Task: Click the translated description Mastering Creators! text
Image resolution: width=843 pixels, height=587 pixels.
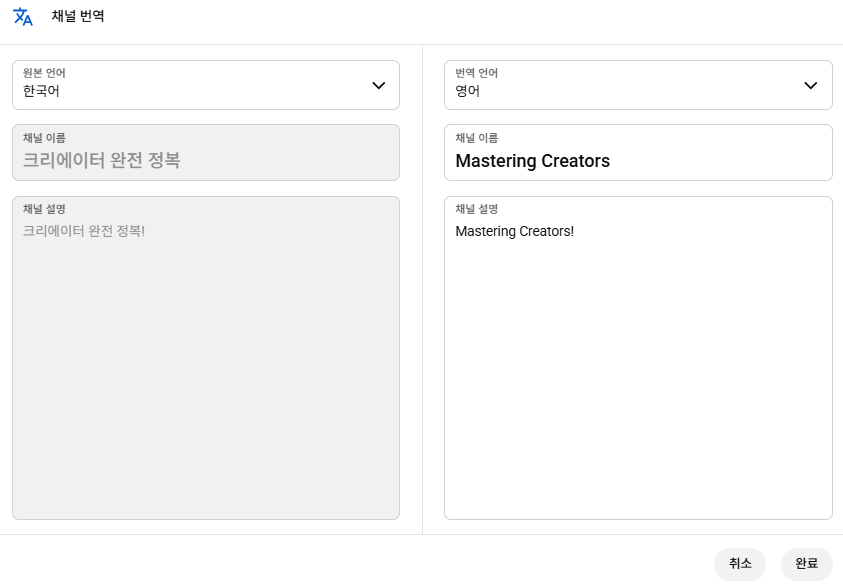Action: 514,231
